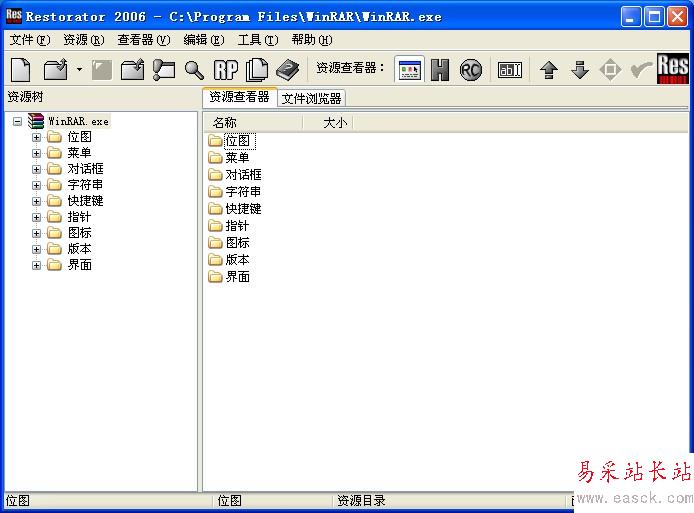Select 位图 in the resource tree
This screenshot has height=513, width=694.
point(80,137)
